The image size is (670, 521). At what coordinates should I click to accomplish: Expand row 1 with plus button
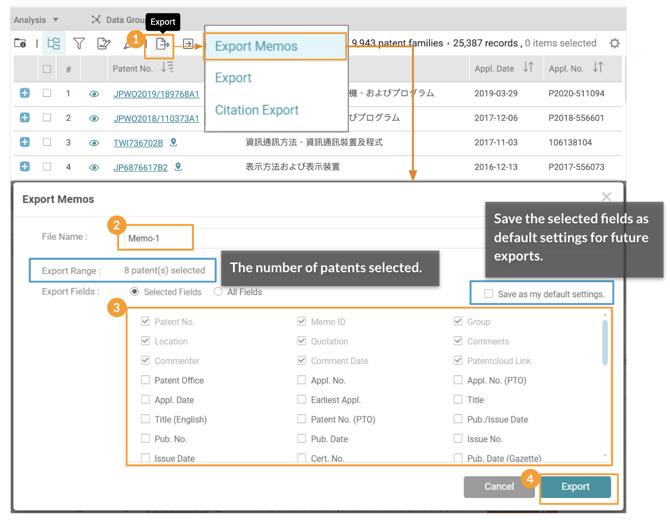[25, 94]
